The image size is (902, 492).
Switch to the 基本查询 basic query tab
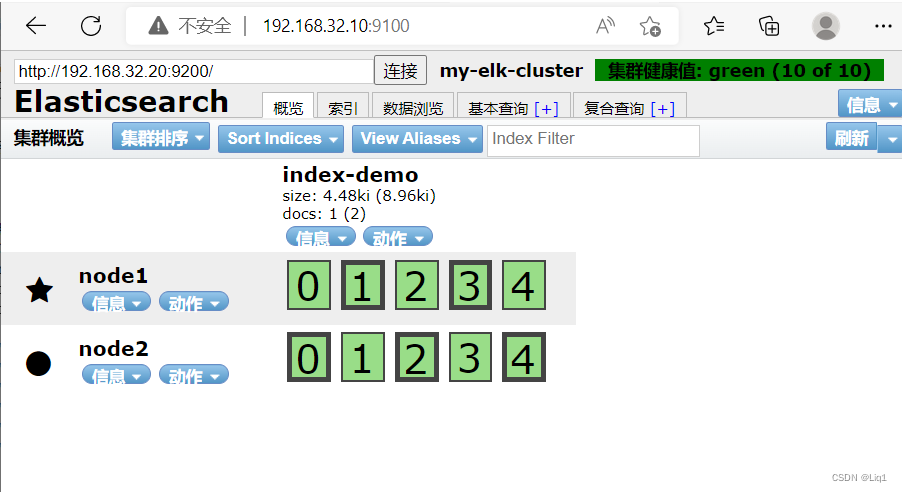coord(498,108)
